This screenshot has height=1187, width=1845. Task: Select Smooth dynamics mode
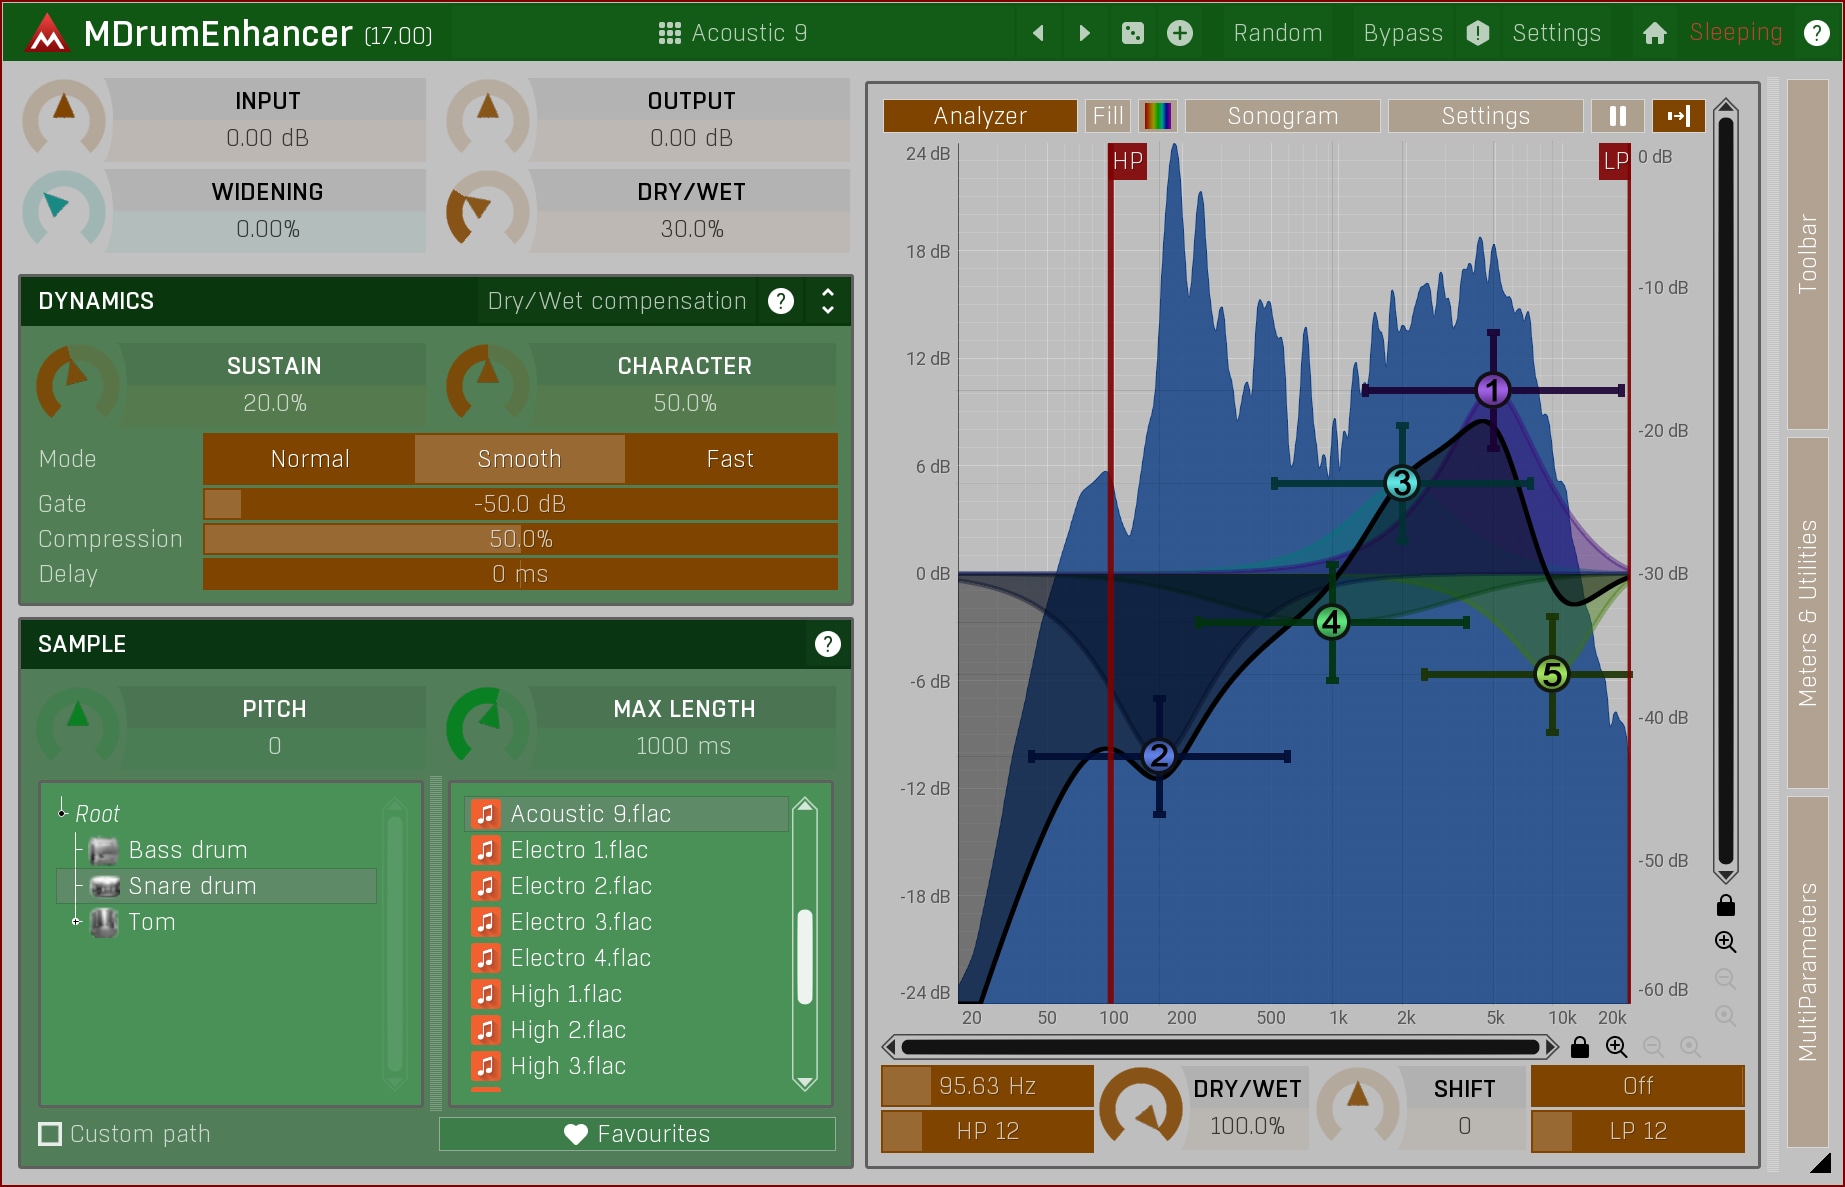tap(519, 459)
